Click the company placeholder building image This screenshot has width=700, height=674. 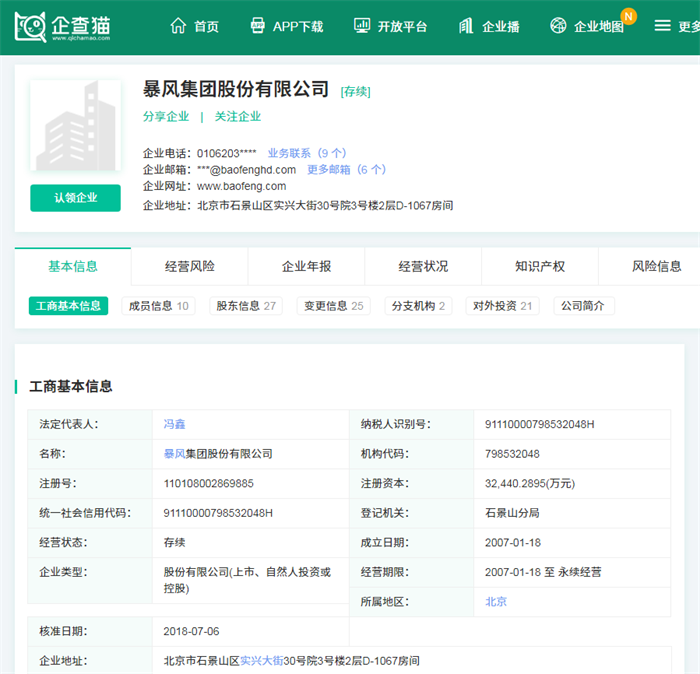point(75,125)
